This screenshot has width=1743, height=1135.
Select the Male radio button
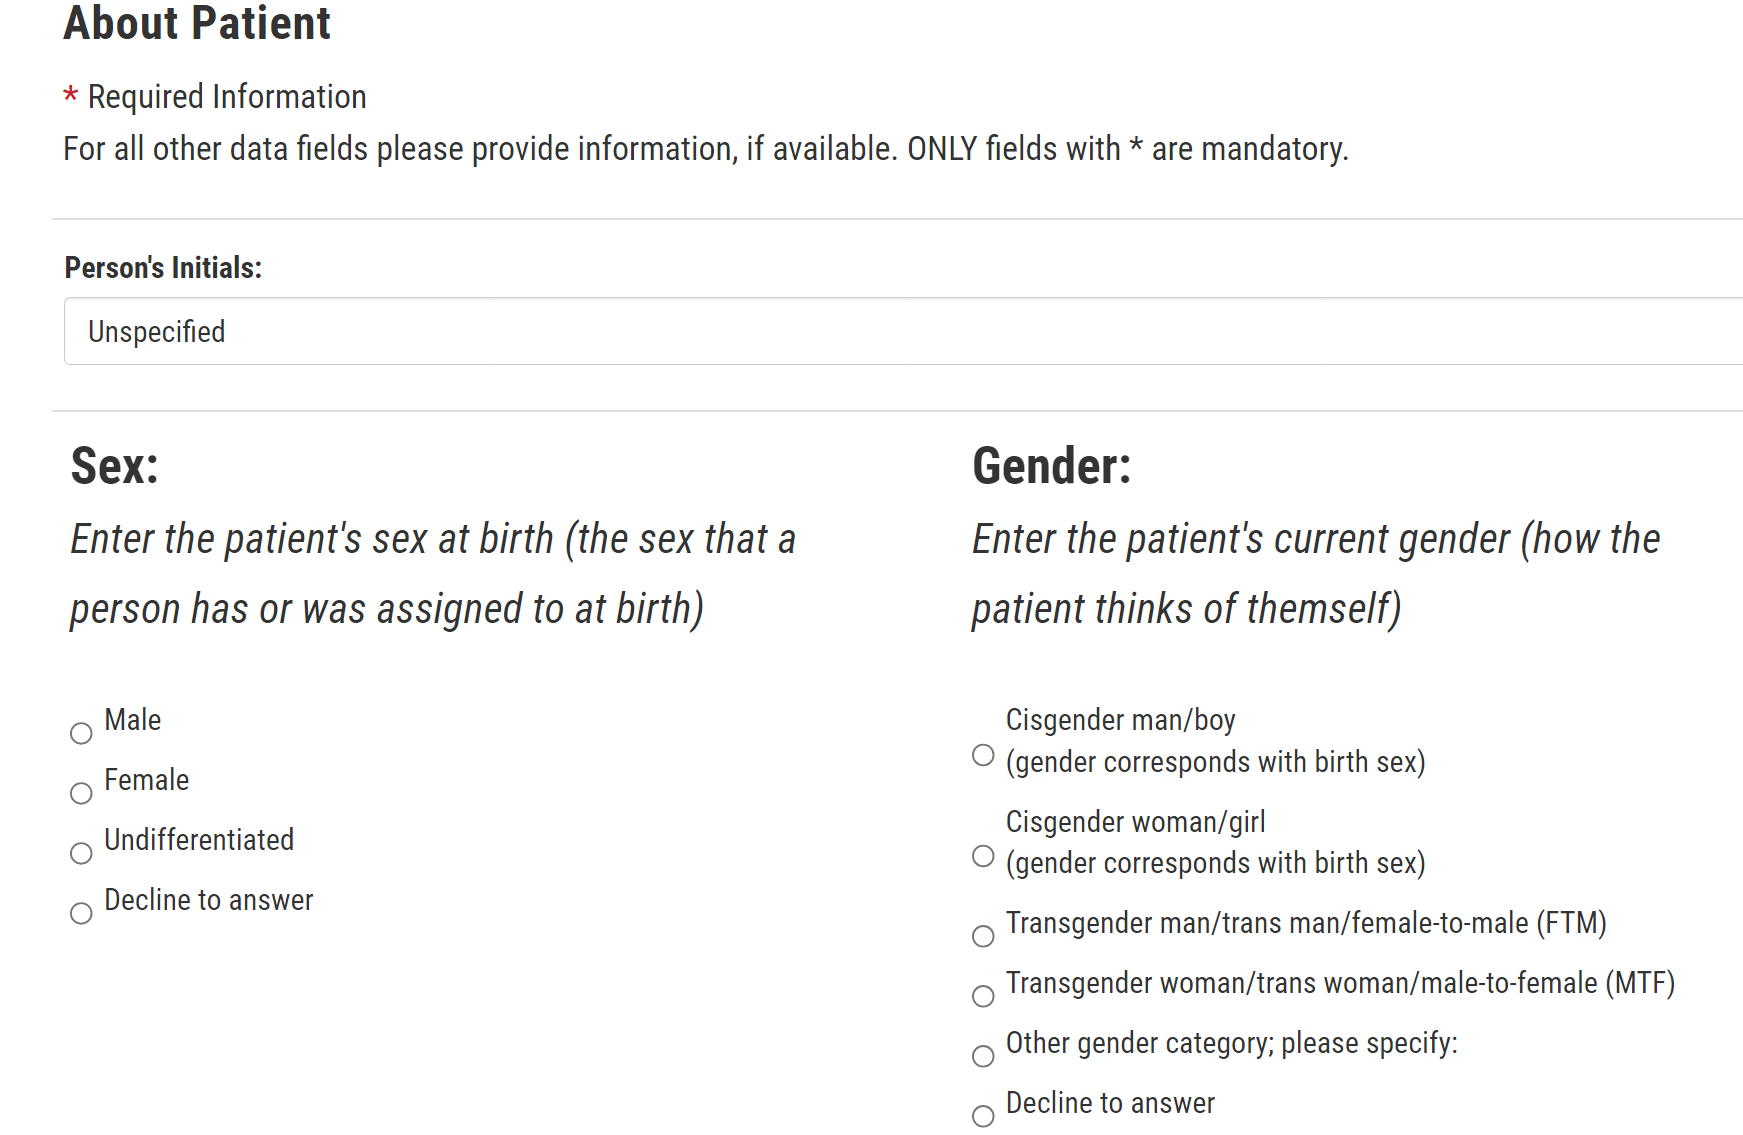81,733
